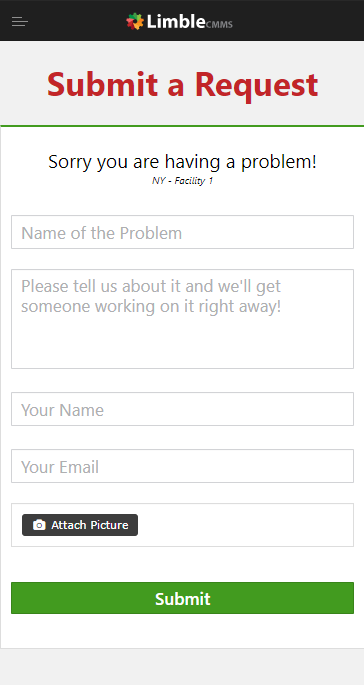
Task: Click the word Request in red heading
Action: 256,84
